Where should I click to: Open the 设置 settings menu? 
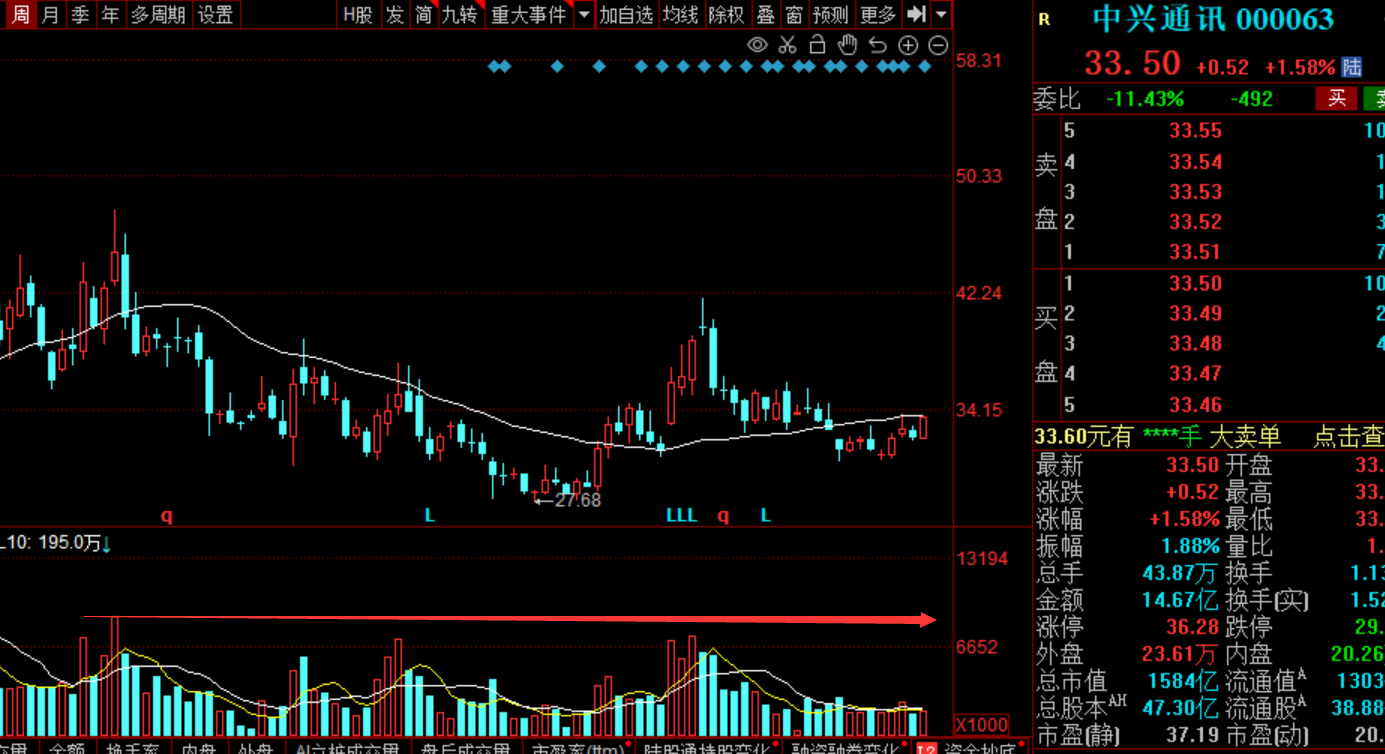tap(215, 15)
